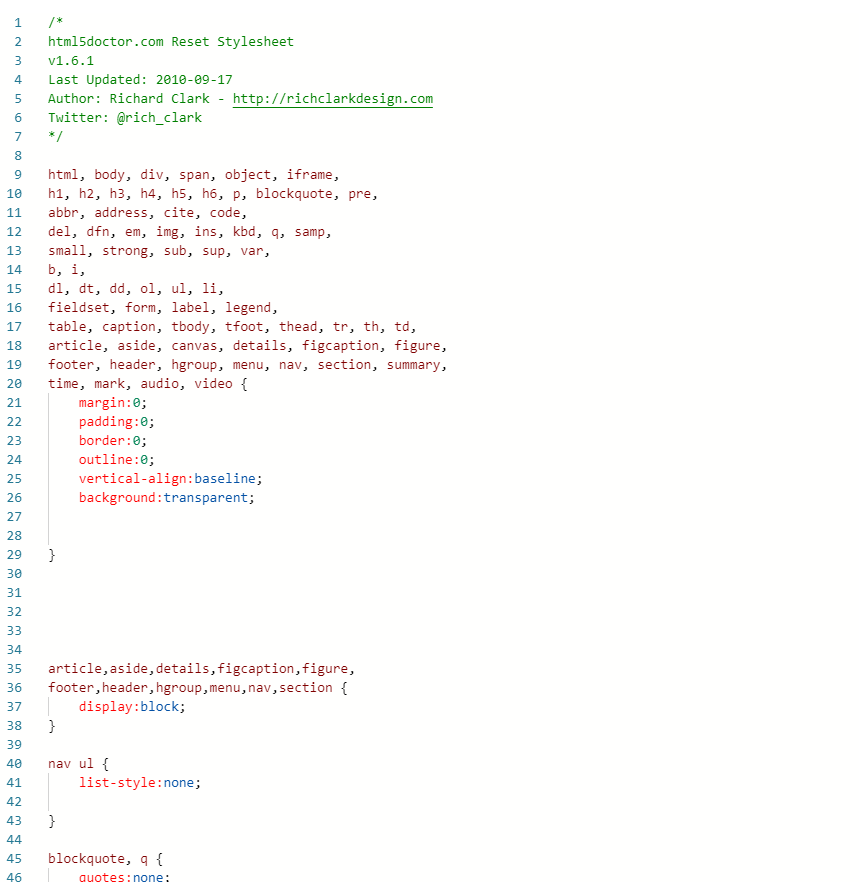Place cursor on margin:0 declaration
Screen dimensions: 859x882
113,403
